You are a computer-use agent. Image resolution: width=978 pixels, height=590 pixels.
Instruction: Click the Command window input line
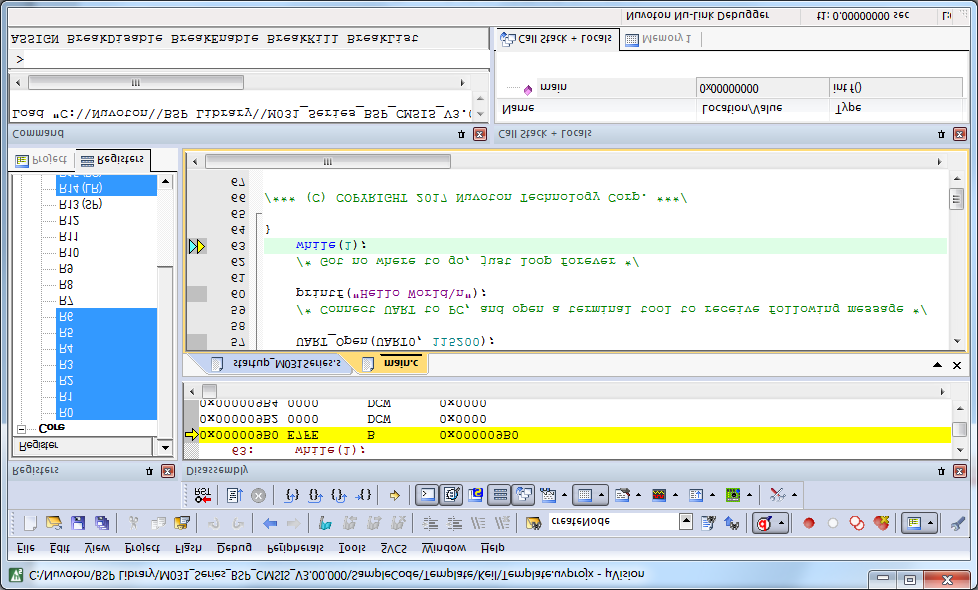tap(240, 60)
